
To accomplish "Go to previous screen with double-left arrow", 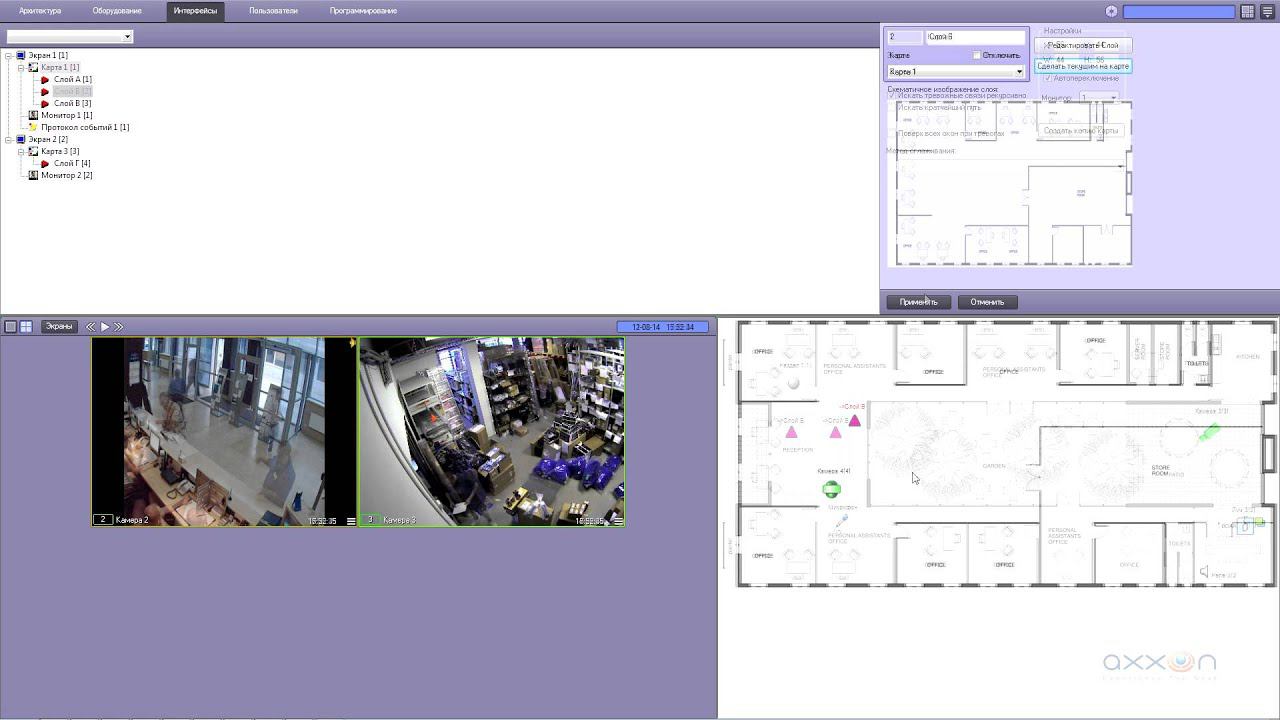I will coord(91,327).
